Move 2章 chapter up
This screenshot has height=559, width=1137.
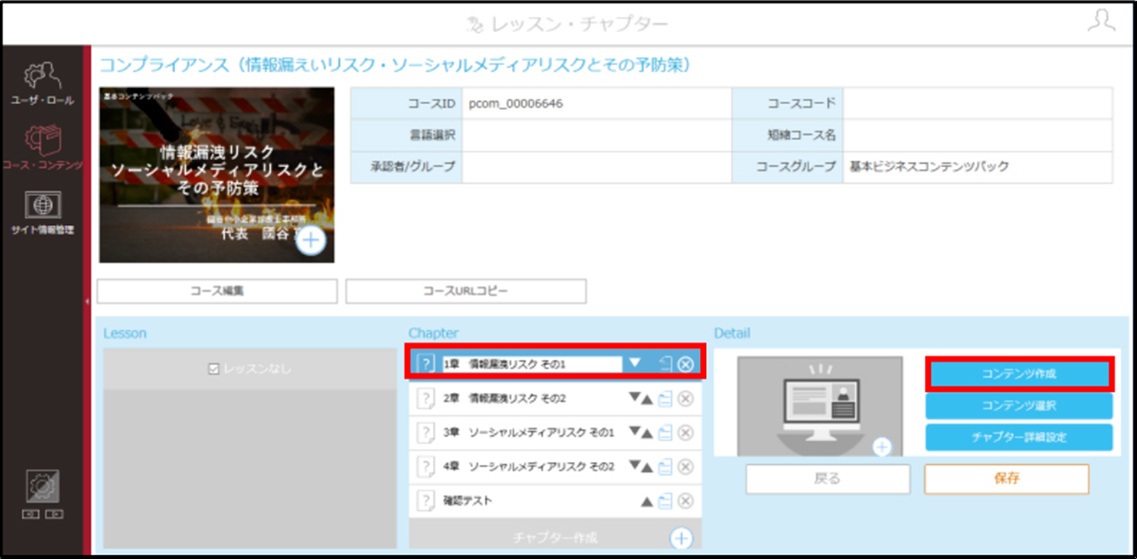pyautogui.click(x=648, y=399)
